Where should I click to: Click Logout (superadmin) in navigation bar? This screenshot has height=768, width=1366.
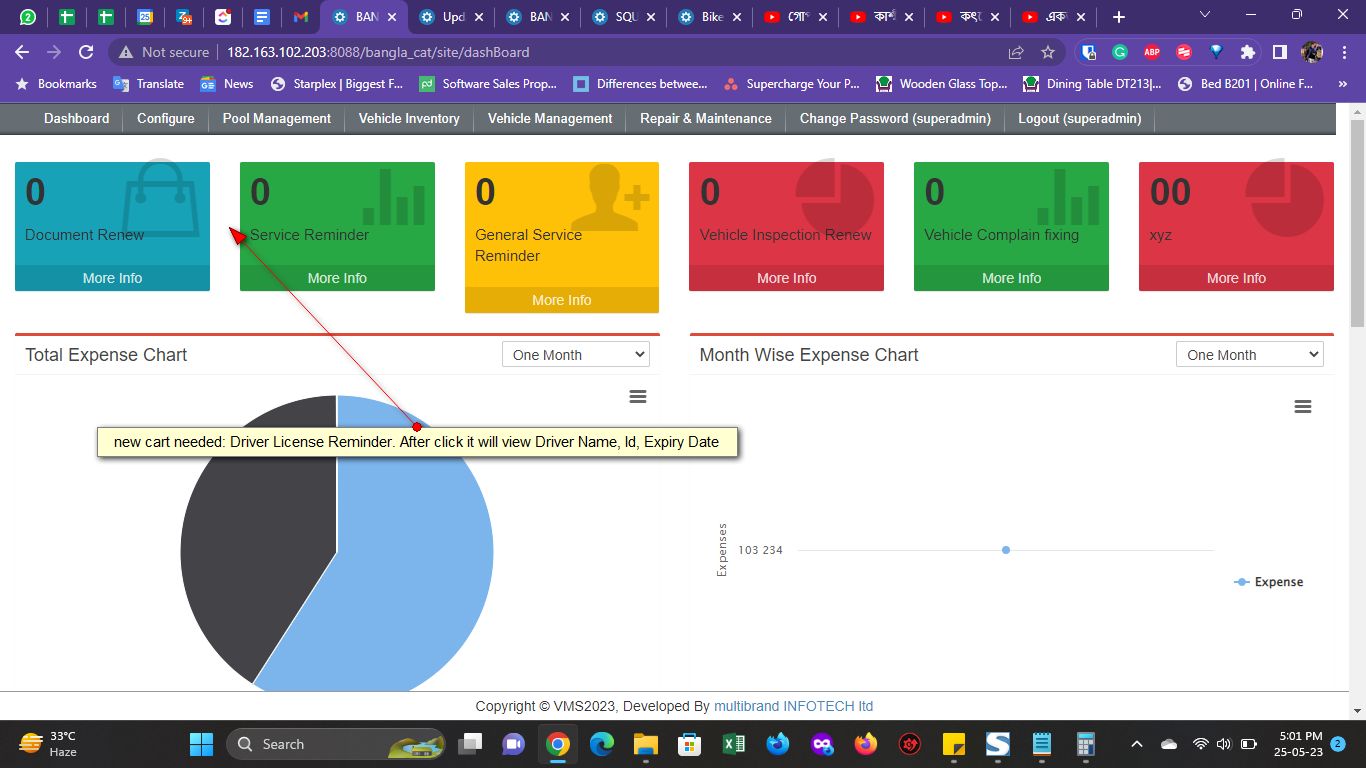(x=1079, y=118)
